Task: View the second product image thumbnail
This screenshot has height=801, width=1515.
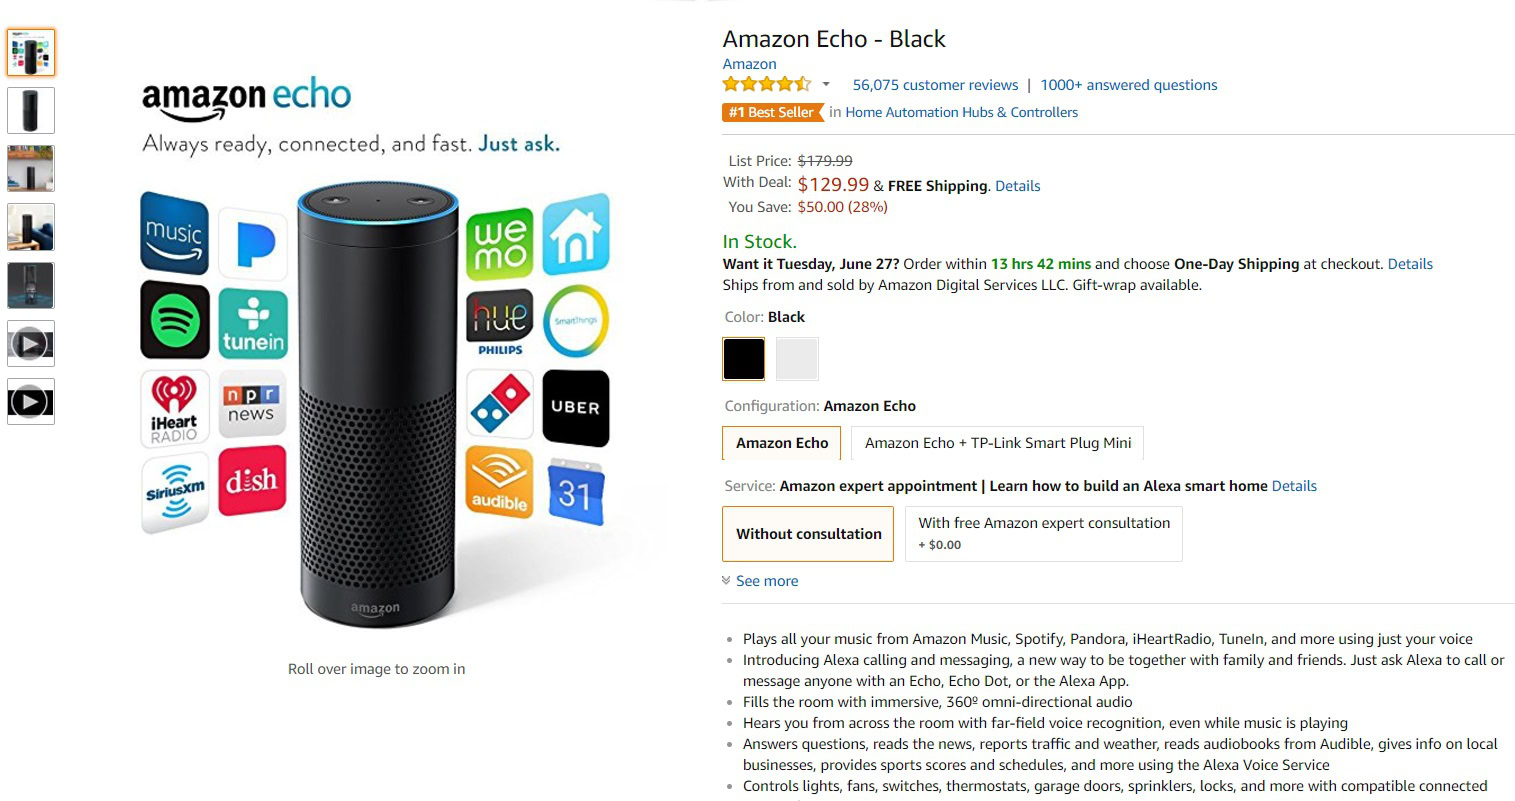Action: click(x=31, y=110)
